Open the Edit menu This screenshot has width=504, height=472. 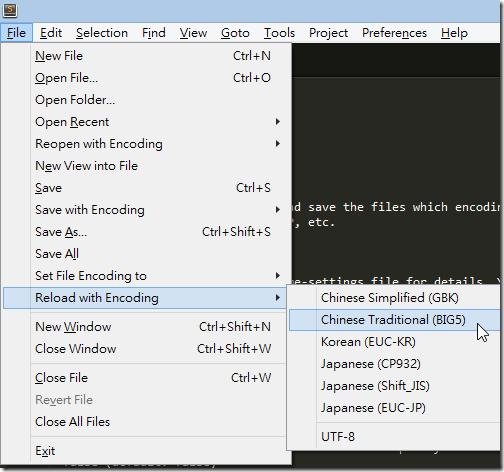[51, 33]
